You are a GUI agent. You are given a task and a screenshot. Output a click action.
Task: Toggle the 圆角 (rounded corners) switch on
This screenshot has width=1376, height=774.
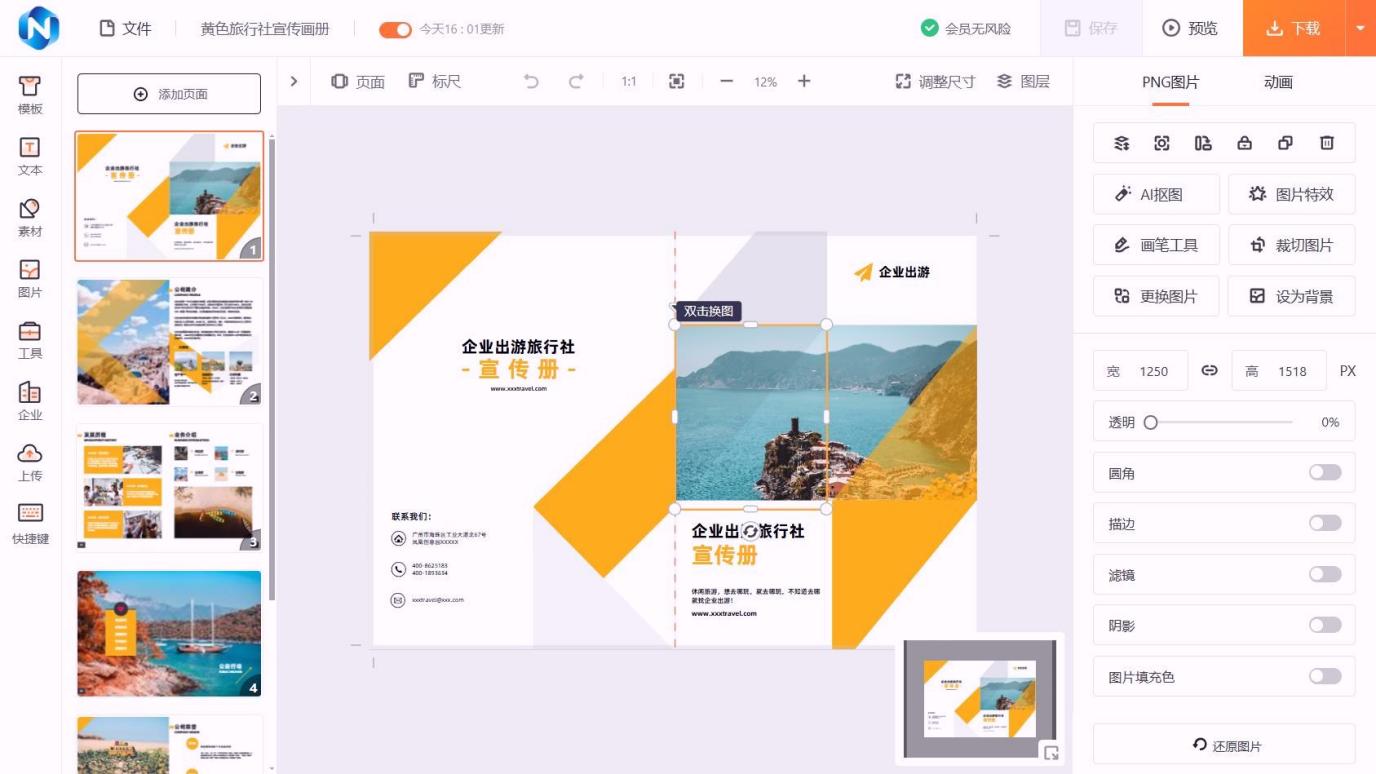pyautogui.click(x=1323, y=472)
